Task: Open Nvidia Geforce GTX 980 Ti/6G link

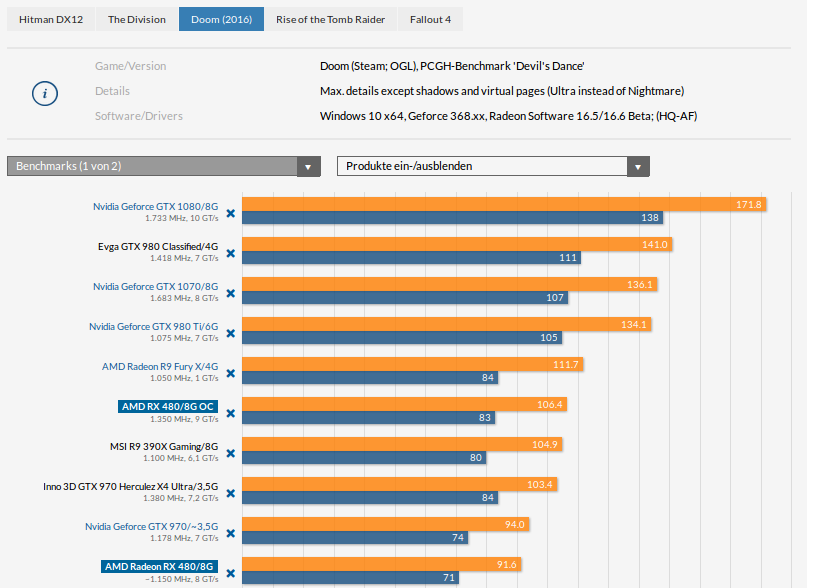Action: click(153, 327)
